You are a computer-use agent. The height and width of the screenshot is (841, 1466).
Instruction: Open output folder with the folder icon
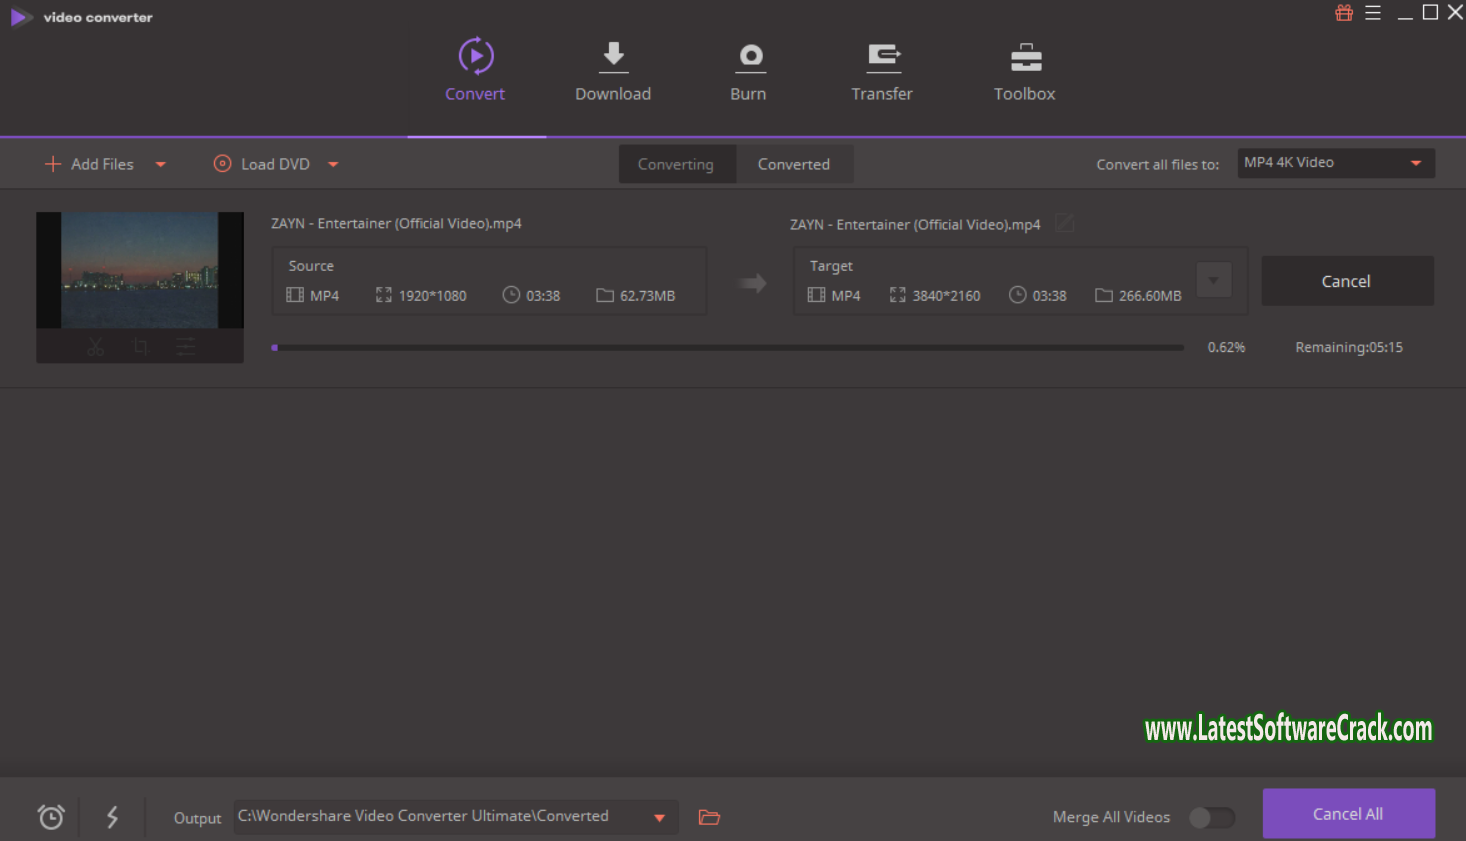tap(709, 817)
